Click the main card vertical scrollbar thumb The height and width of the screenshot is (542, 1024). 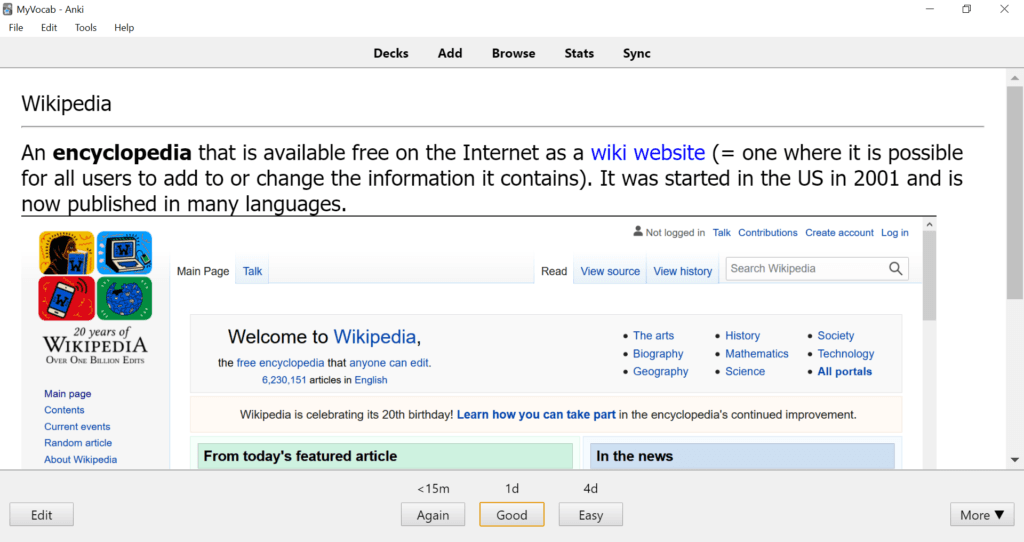(1014, 193)
